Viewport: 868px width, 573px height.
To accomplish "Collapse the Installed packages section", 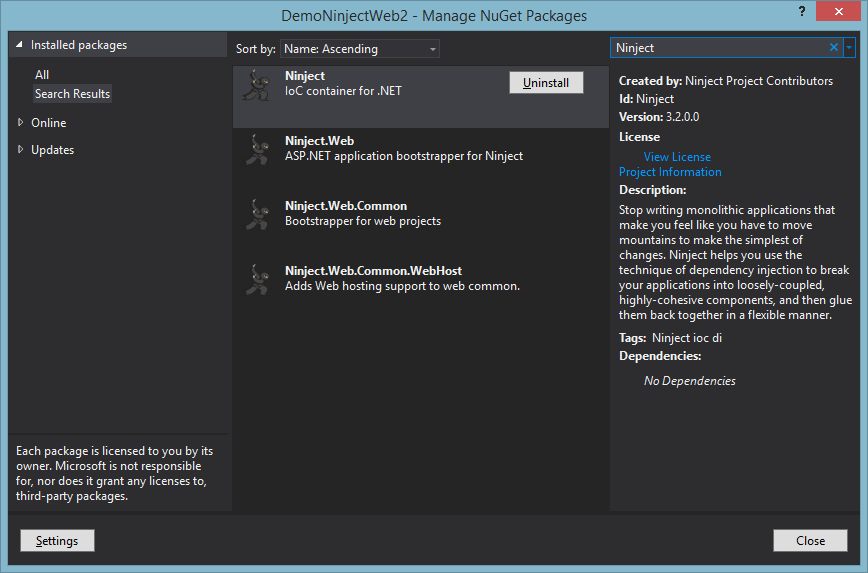I will [x=19, y=45].
